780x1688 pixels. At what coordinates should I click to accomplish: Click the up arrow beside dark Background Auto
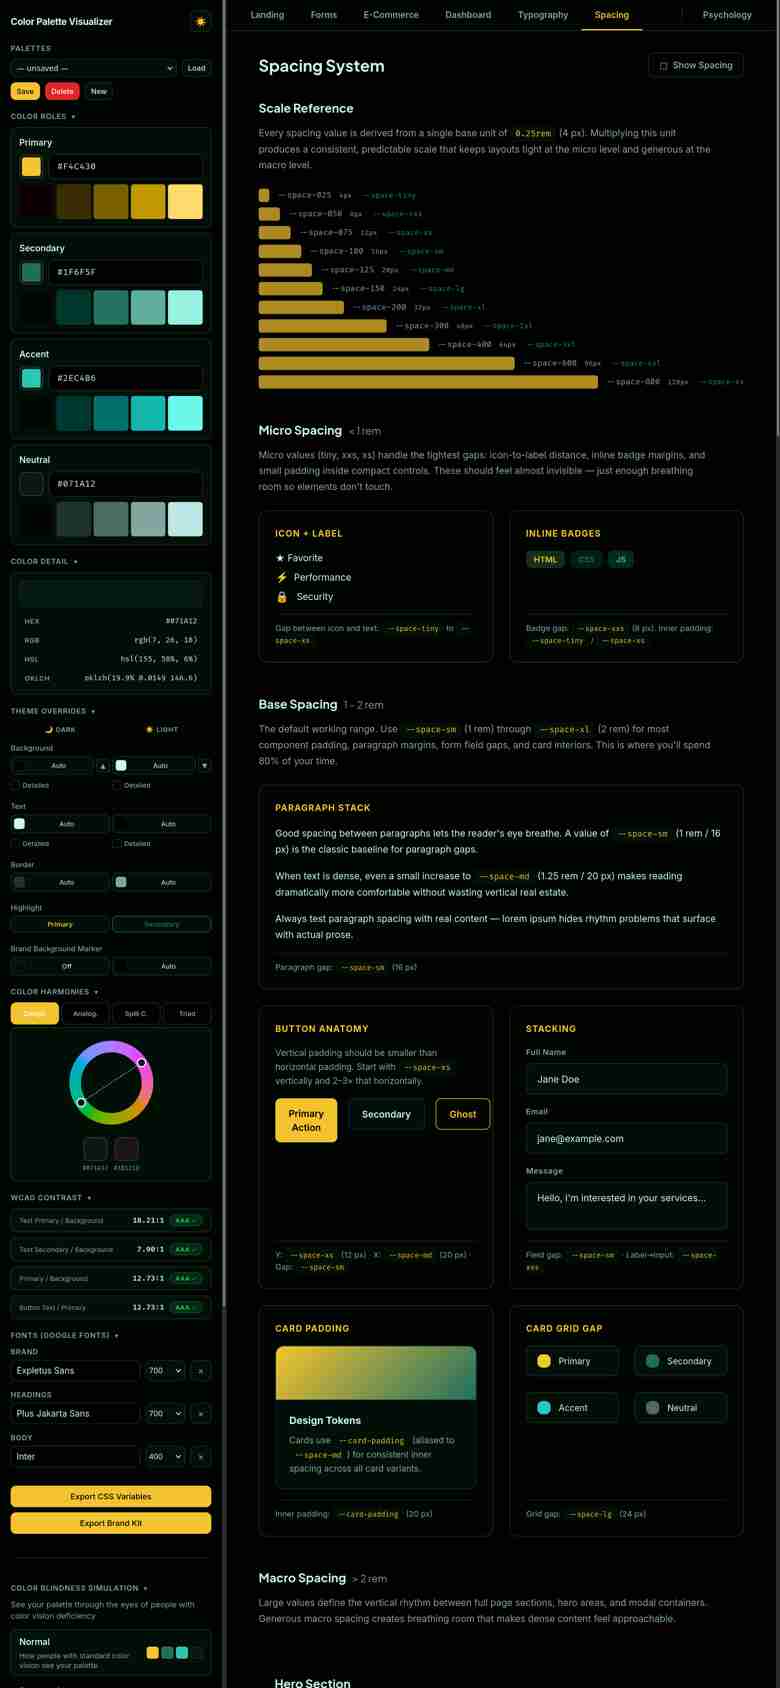(103, 765)
